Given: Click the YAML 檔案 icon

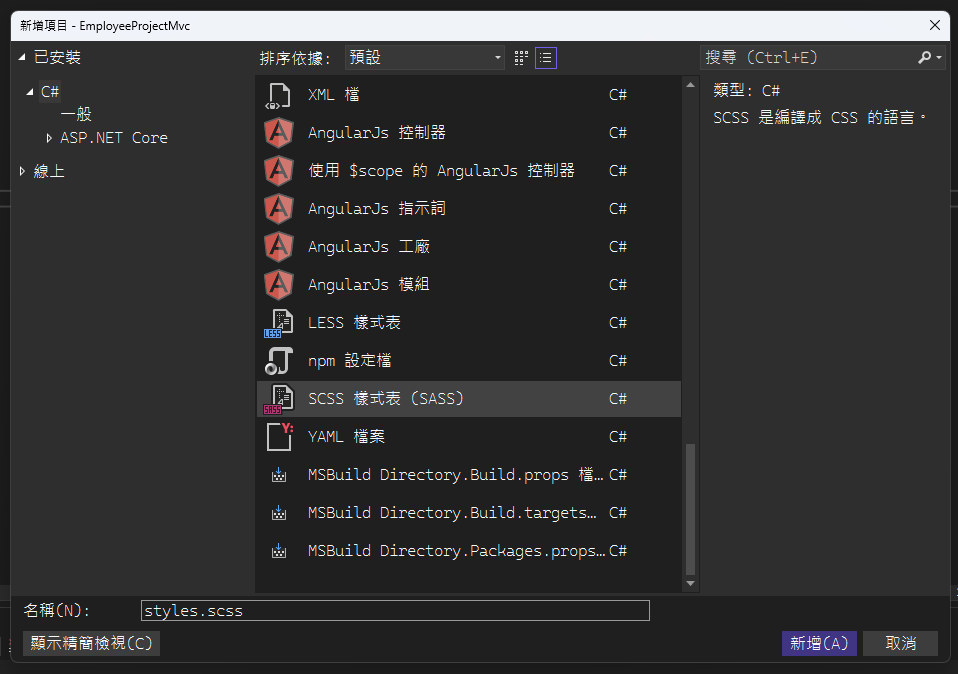Looking at the screenshot, I should (280, 437).
